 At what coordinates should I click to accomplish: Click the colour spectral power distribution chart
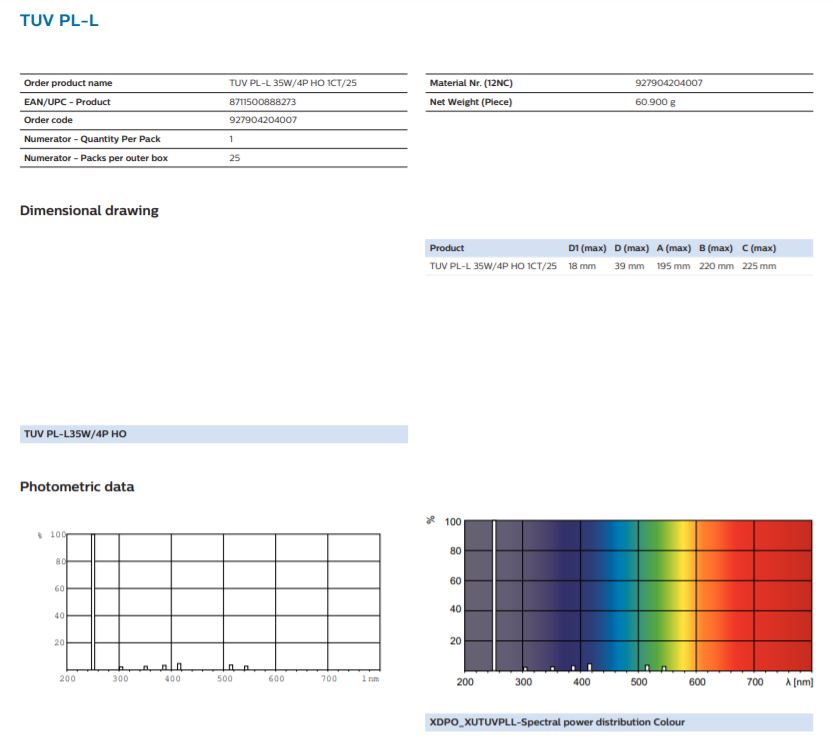pos(619,603)
